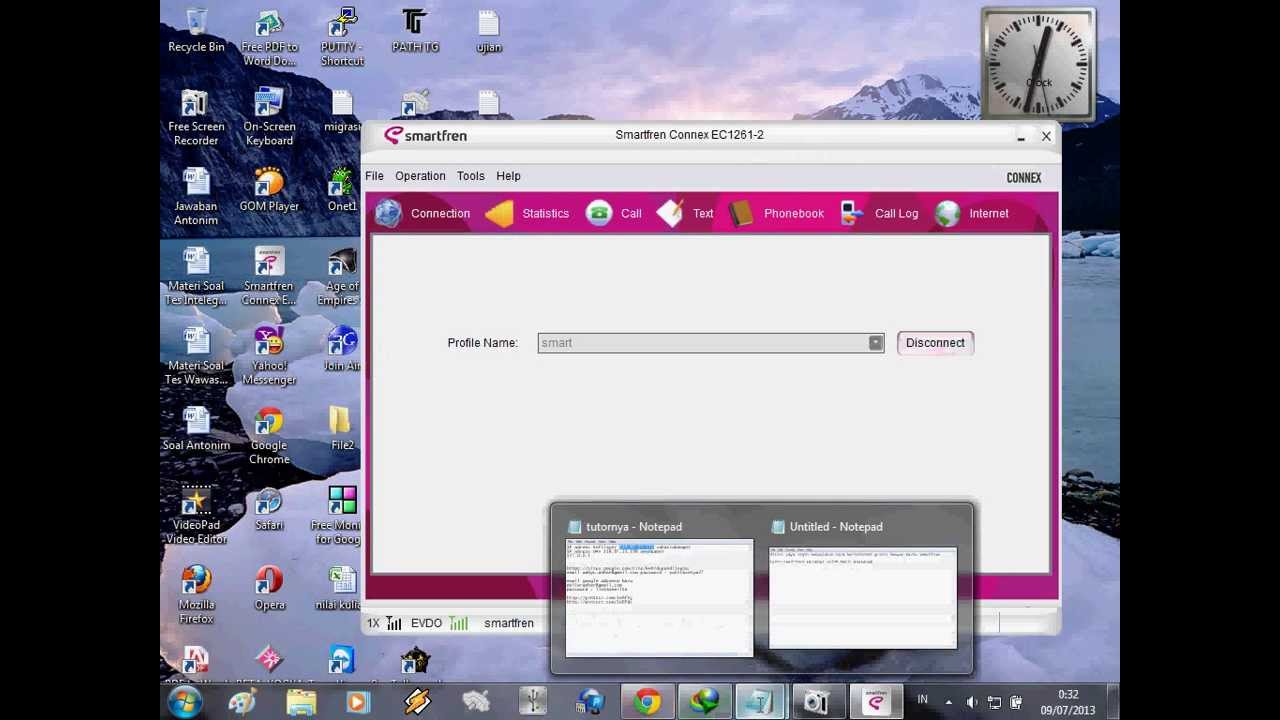Switch to the Text messaging tab

point(685,213)
